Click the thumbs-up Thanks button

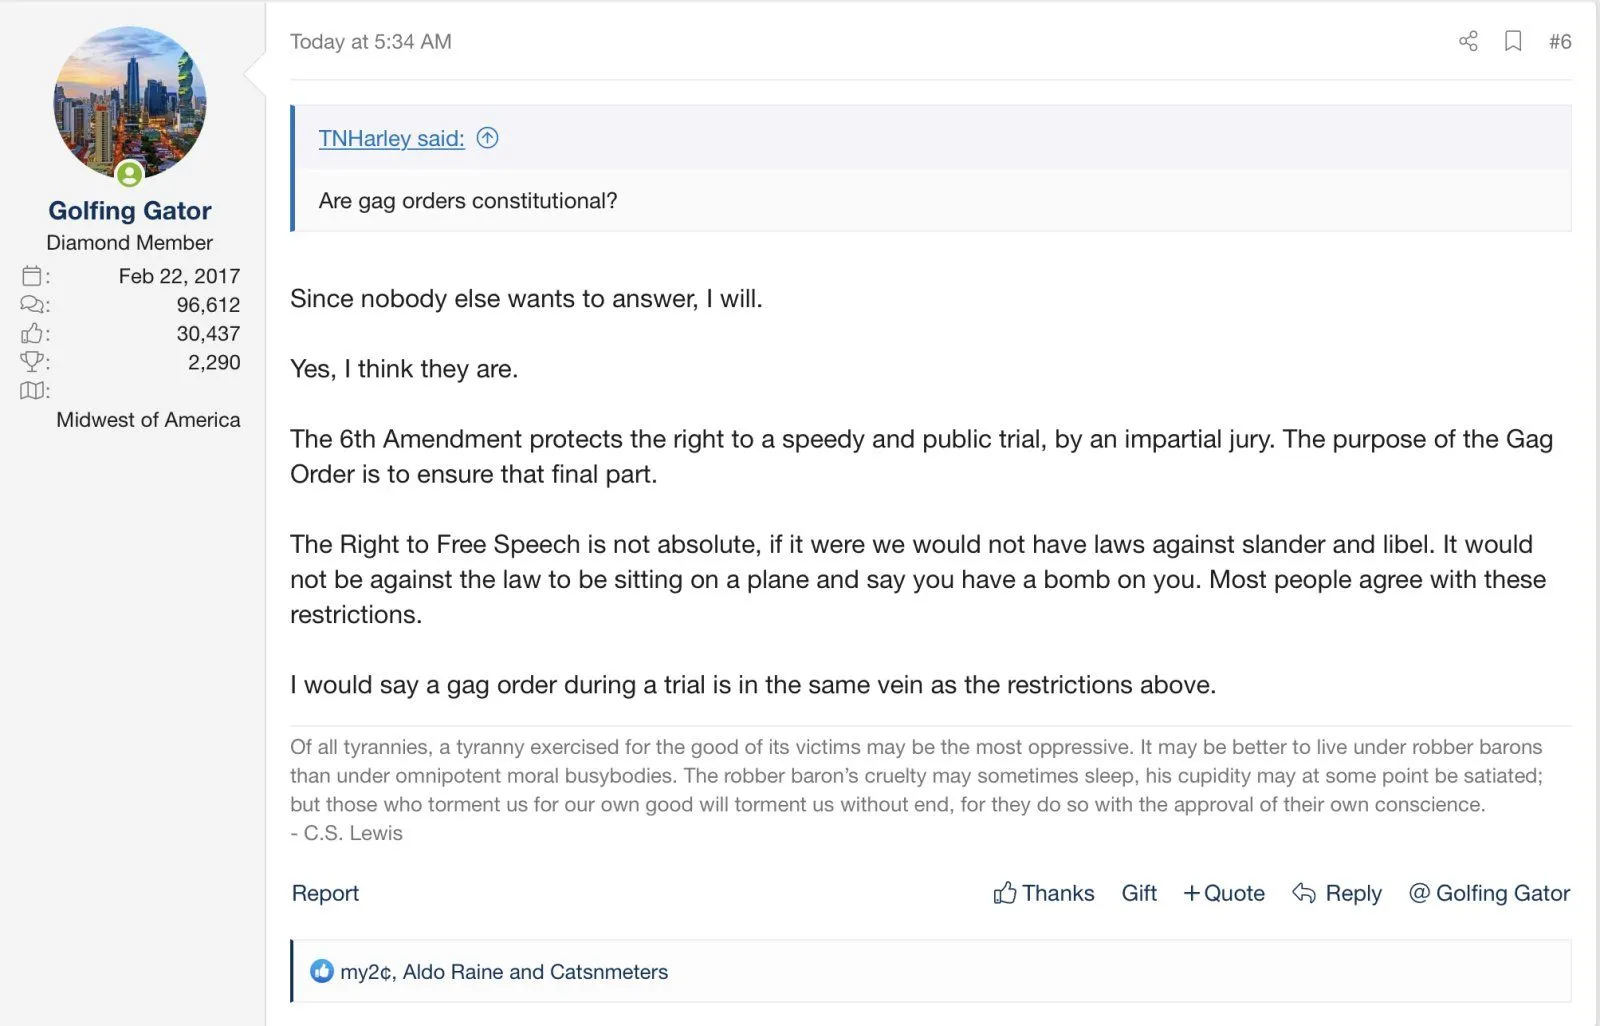(1043, 893)
